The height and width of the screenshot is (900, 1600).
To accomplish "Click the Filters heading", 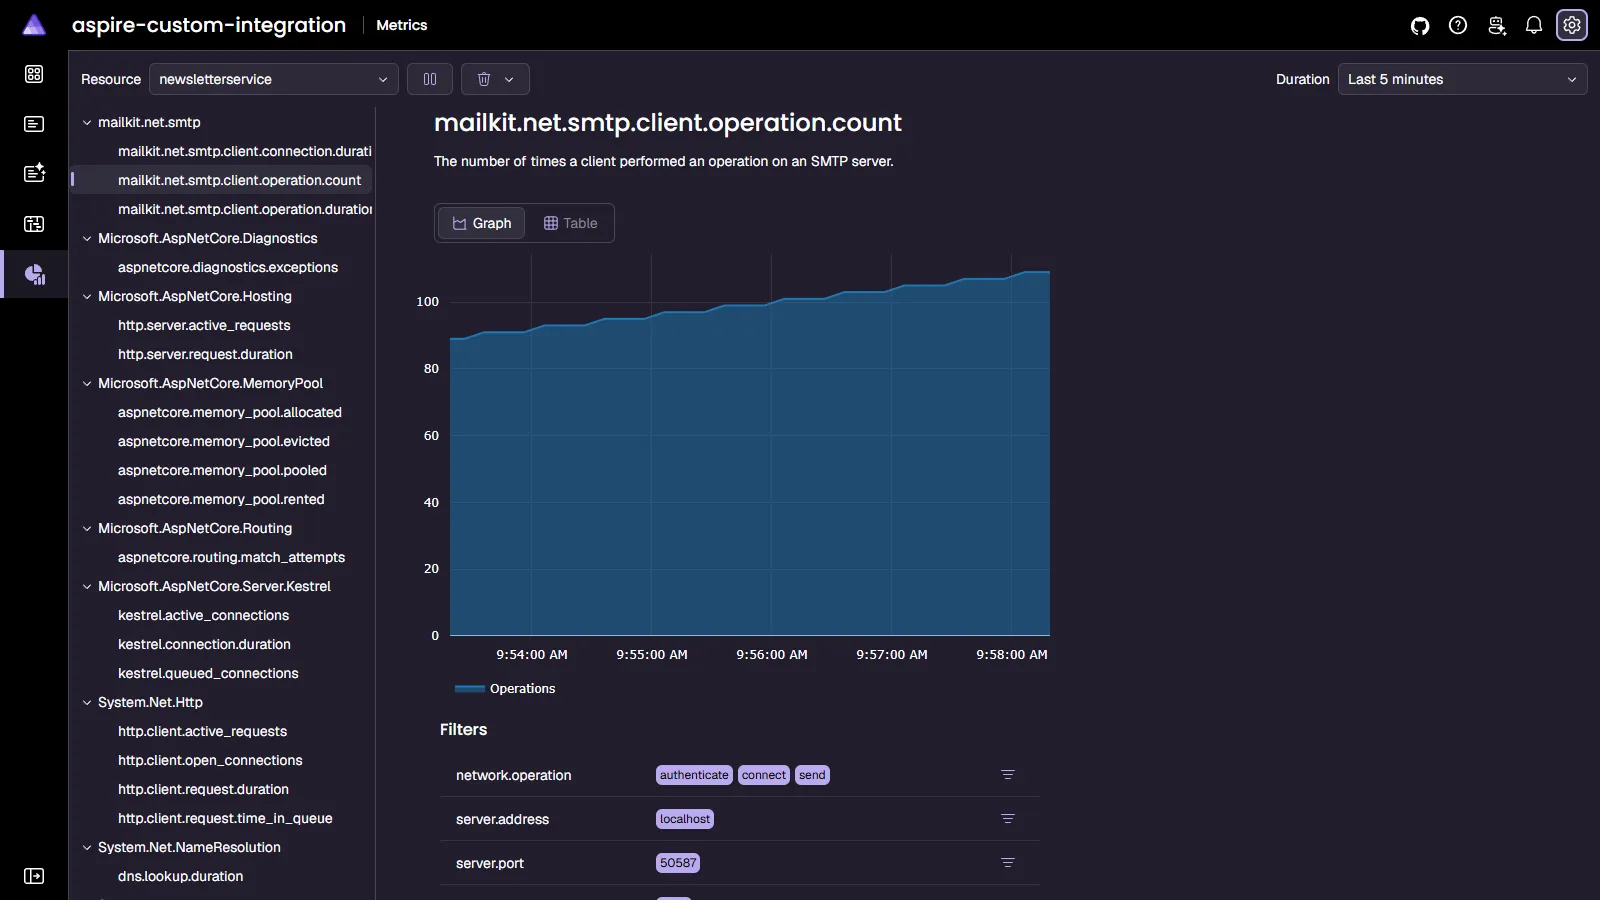I will point(463,730).
